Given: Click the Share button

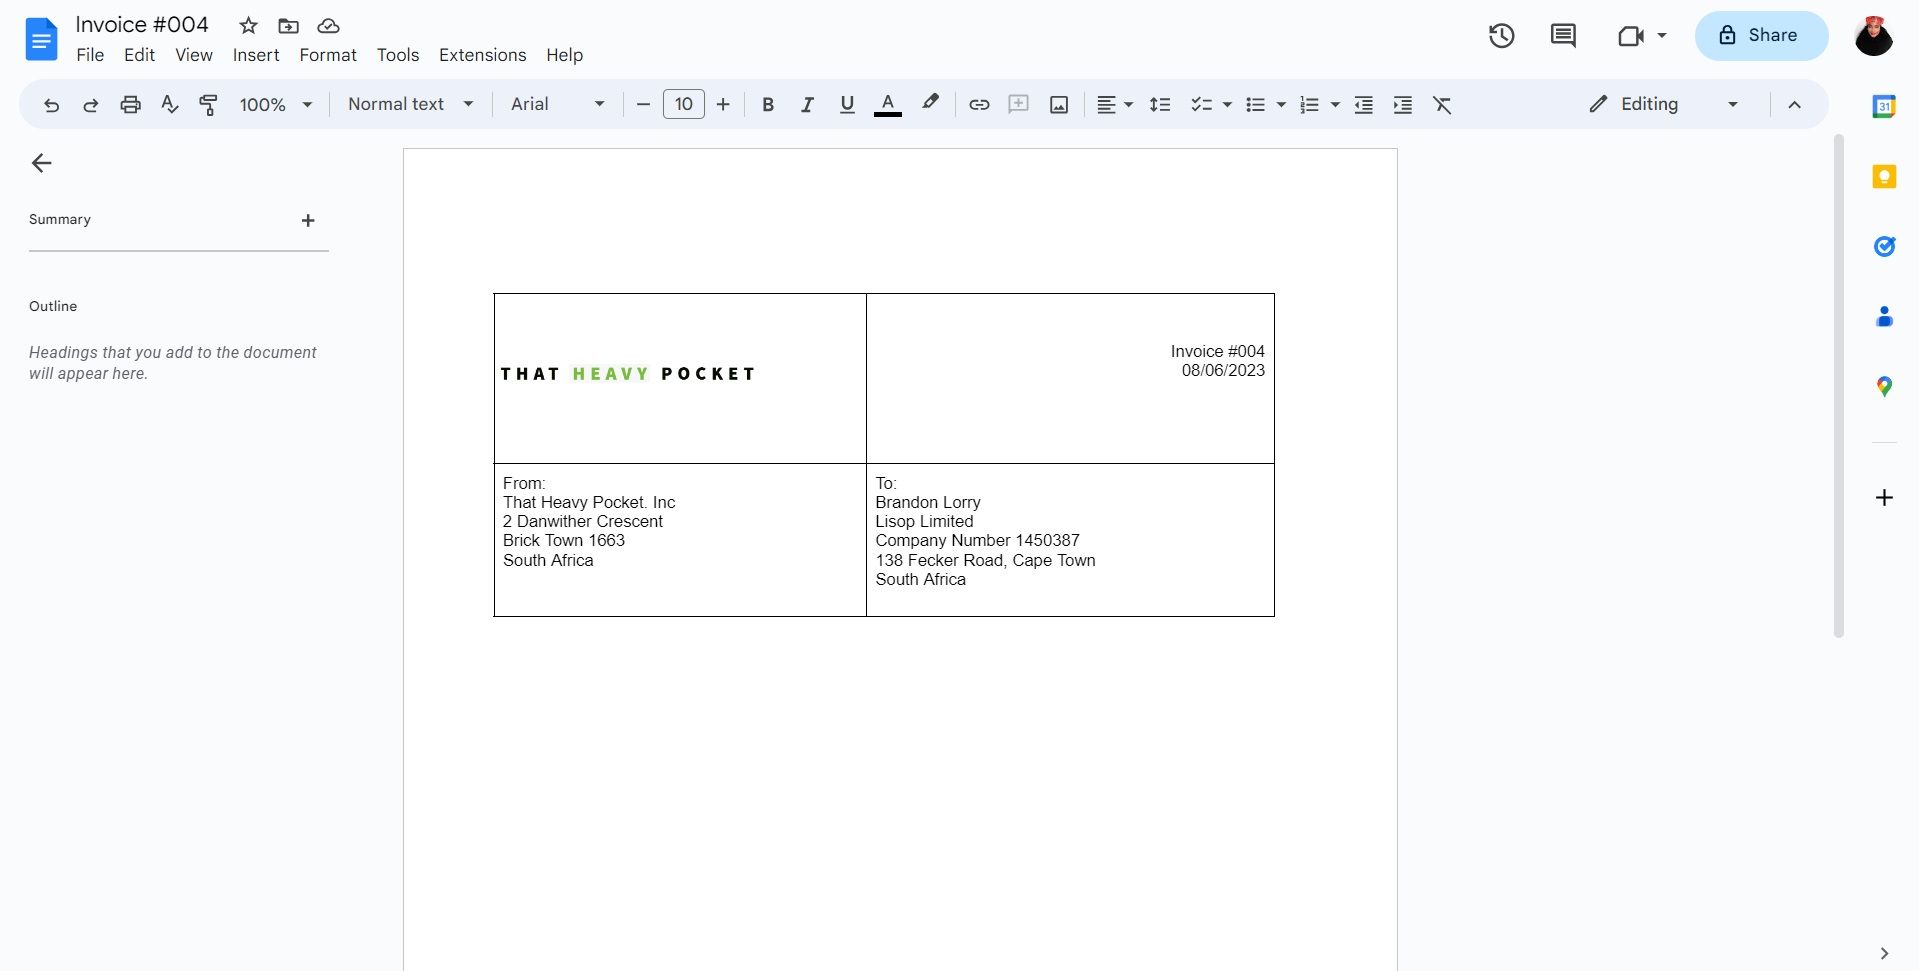Looking at the screenshot, I should [x=1761, y=36].
